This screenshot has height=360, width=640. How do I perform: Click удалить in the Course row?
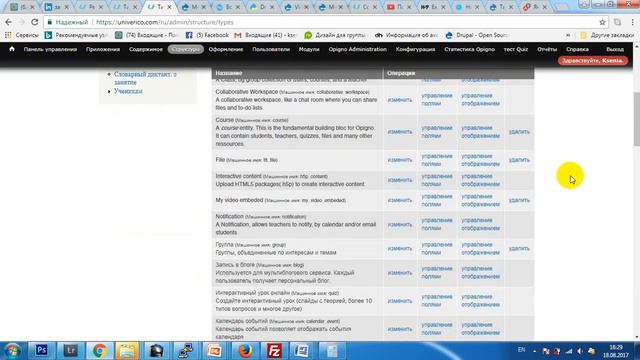click(x=519, y=132)
